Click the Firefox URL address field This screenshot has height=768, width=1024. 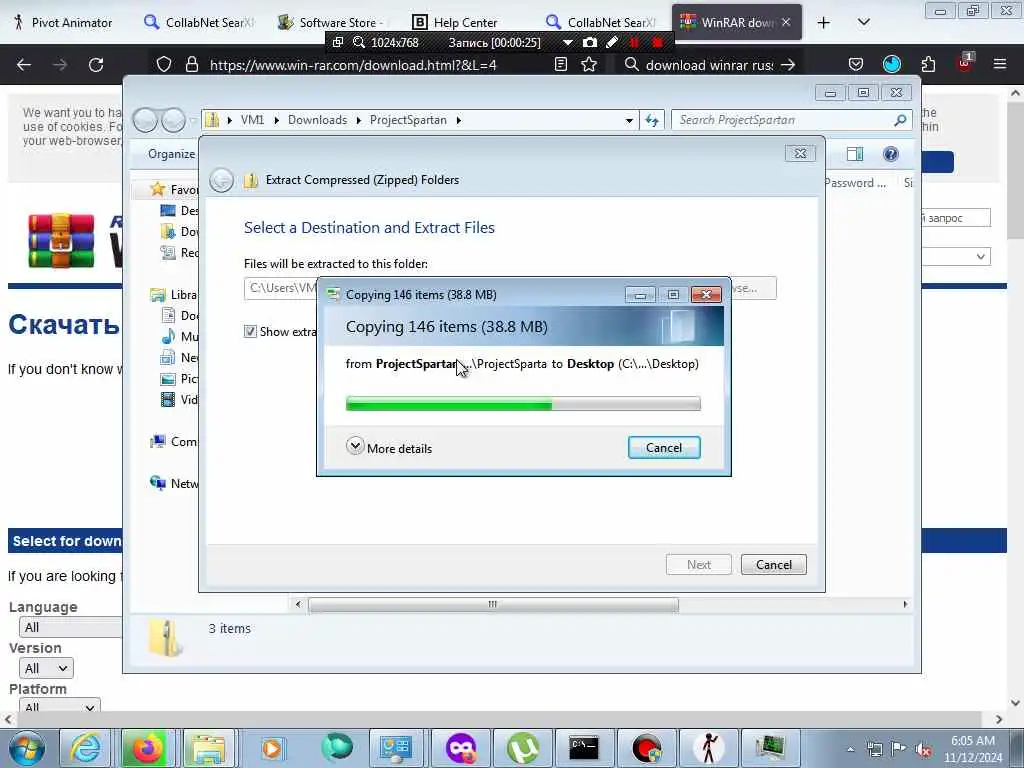353,65
